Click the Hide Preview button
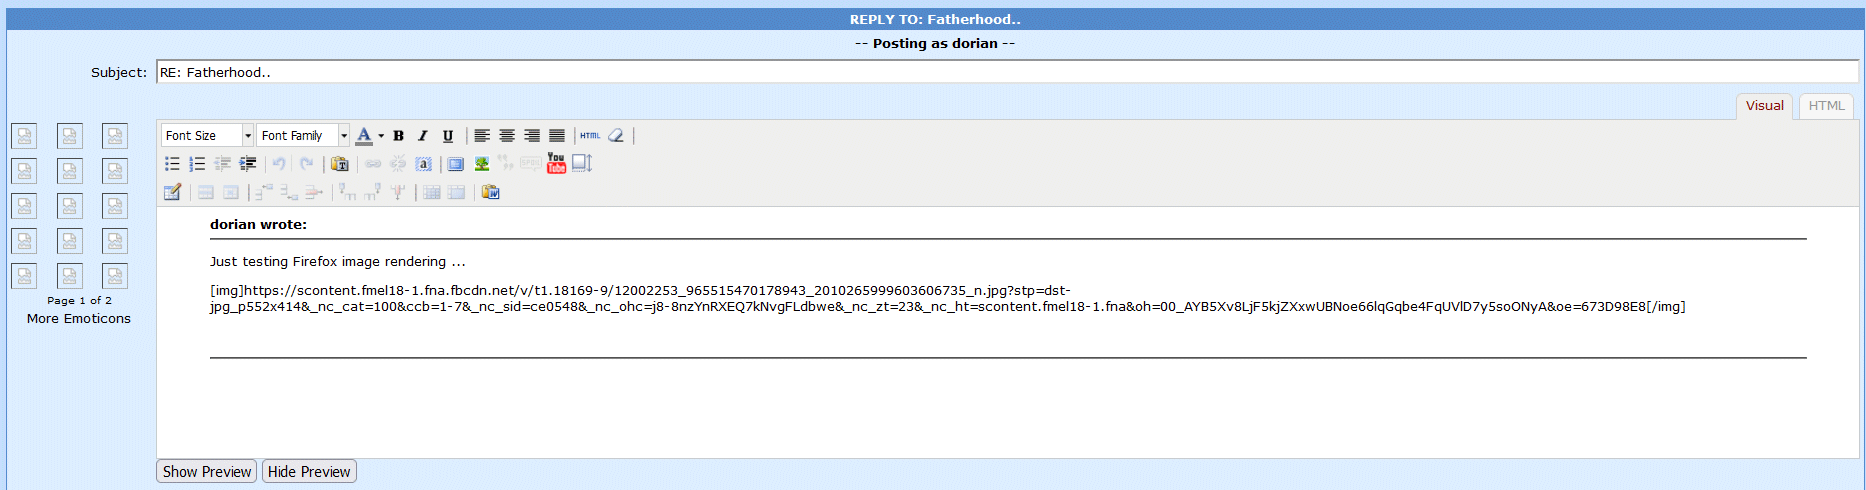 [x=309, y=472]
